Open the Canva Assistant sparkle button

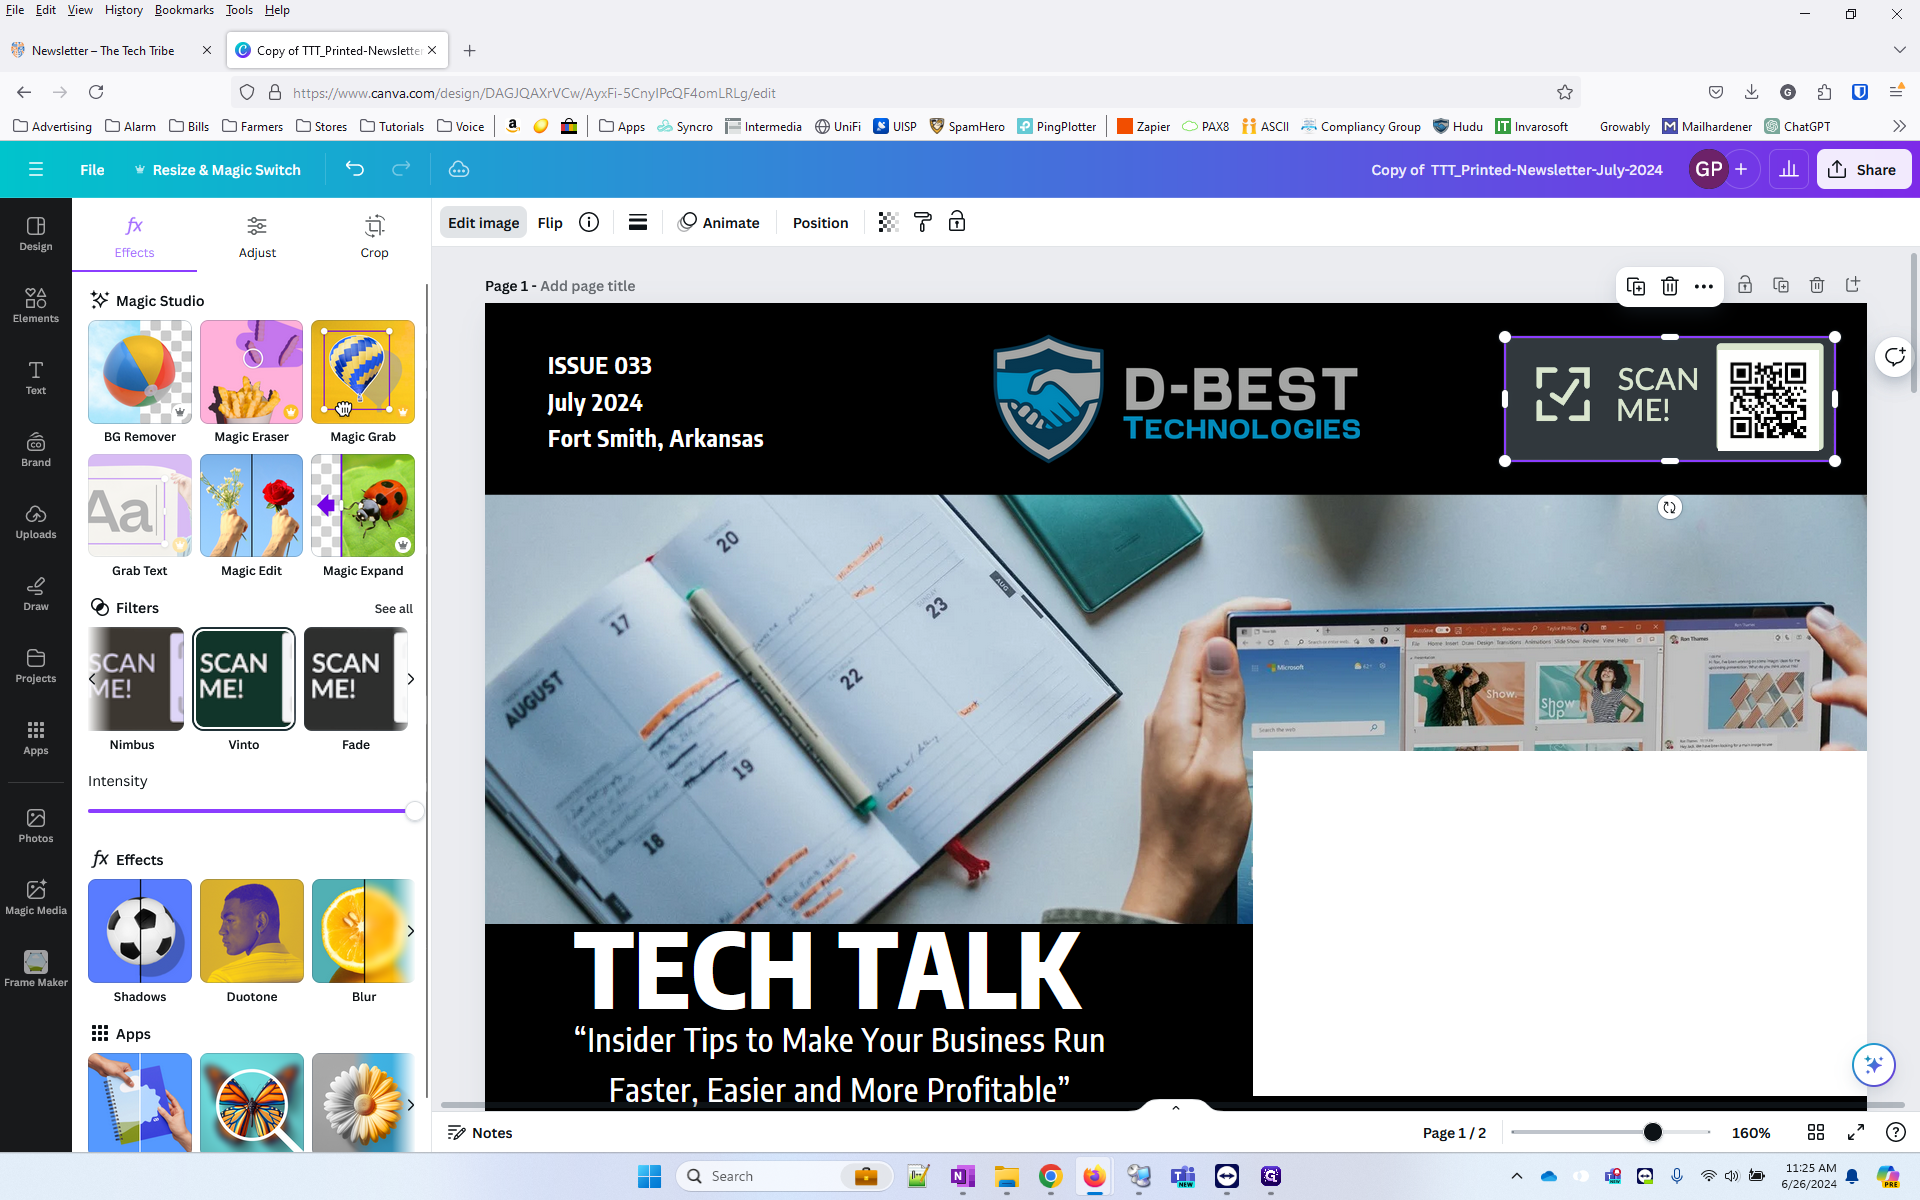point(1873,1064)
